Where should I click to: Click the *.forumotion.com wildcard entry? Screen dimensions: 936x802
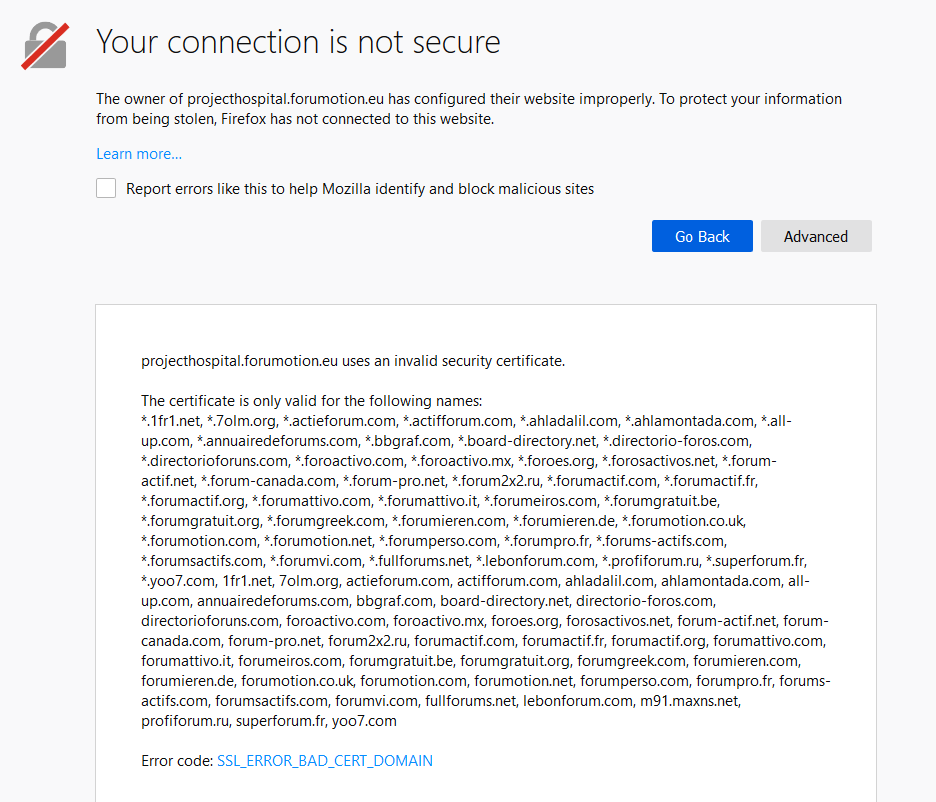click(x=200, y=541)
